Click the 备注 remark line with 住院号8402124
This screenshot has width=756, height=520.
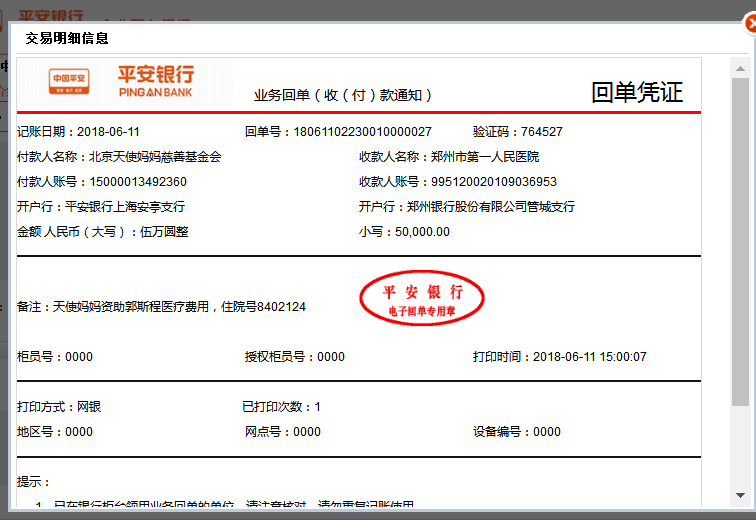(161, 307)
